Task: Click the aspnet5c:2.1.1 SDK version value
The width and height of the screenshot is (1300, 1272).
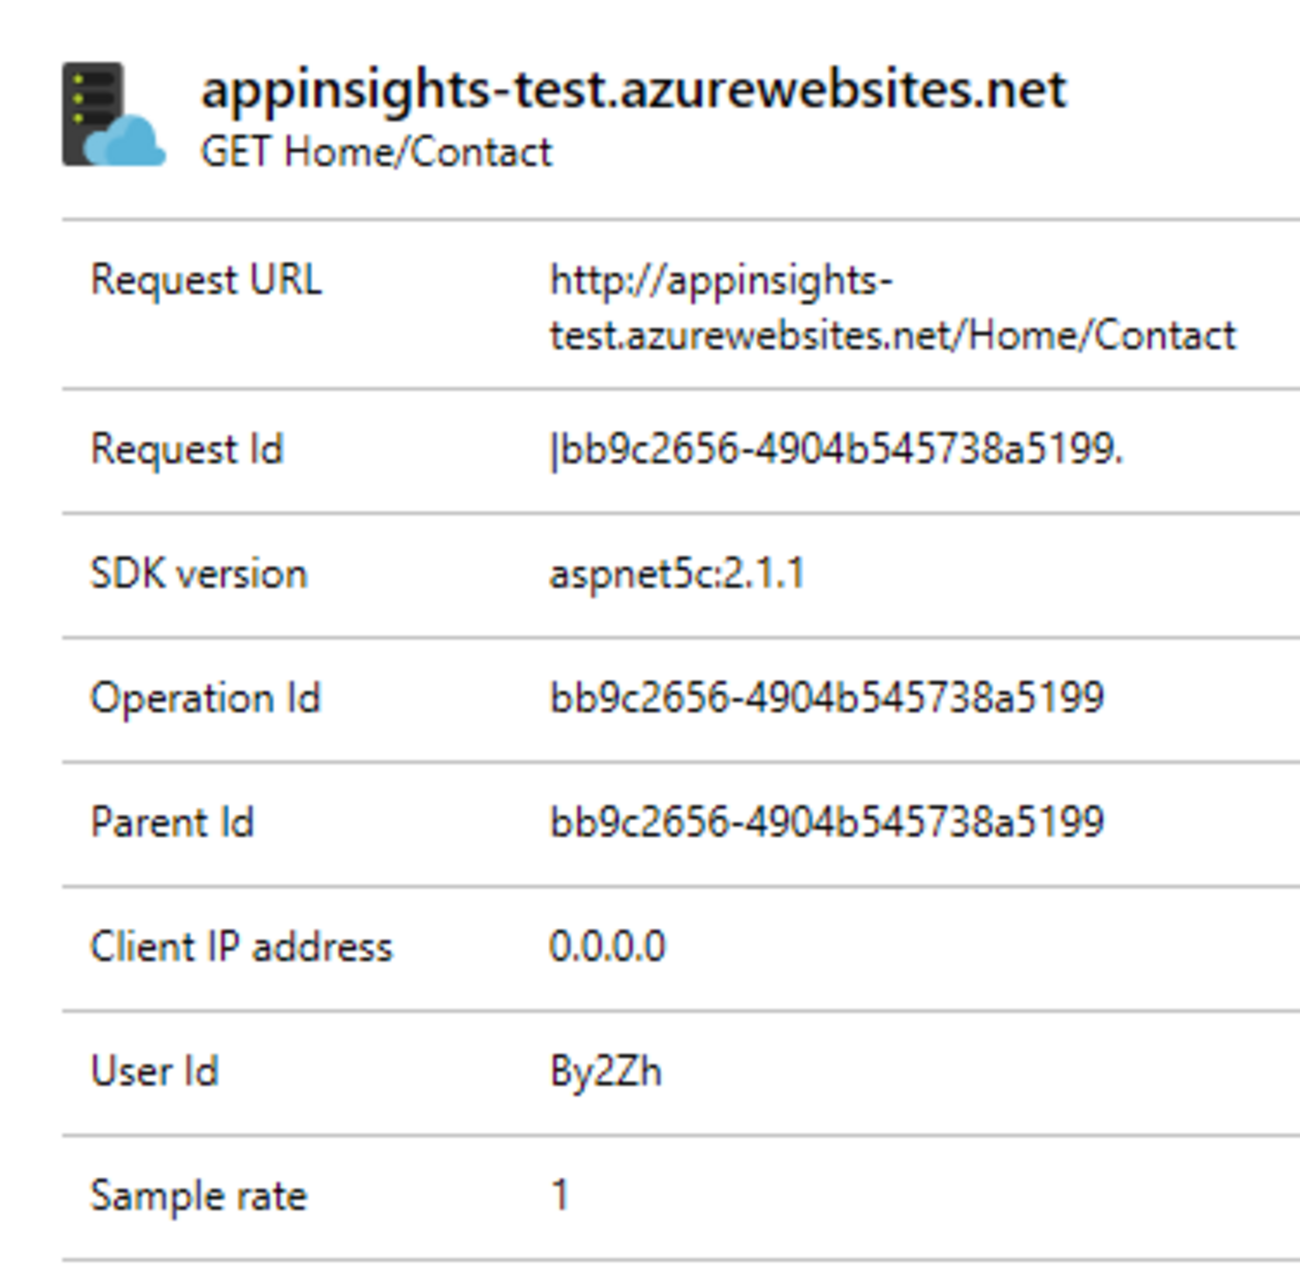Action: coord(677,574)
